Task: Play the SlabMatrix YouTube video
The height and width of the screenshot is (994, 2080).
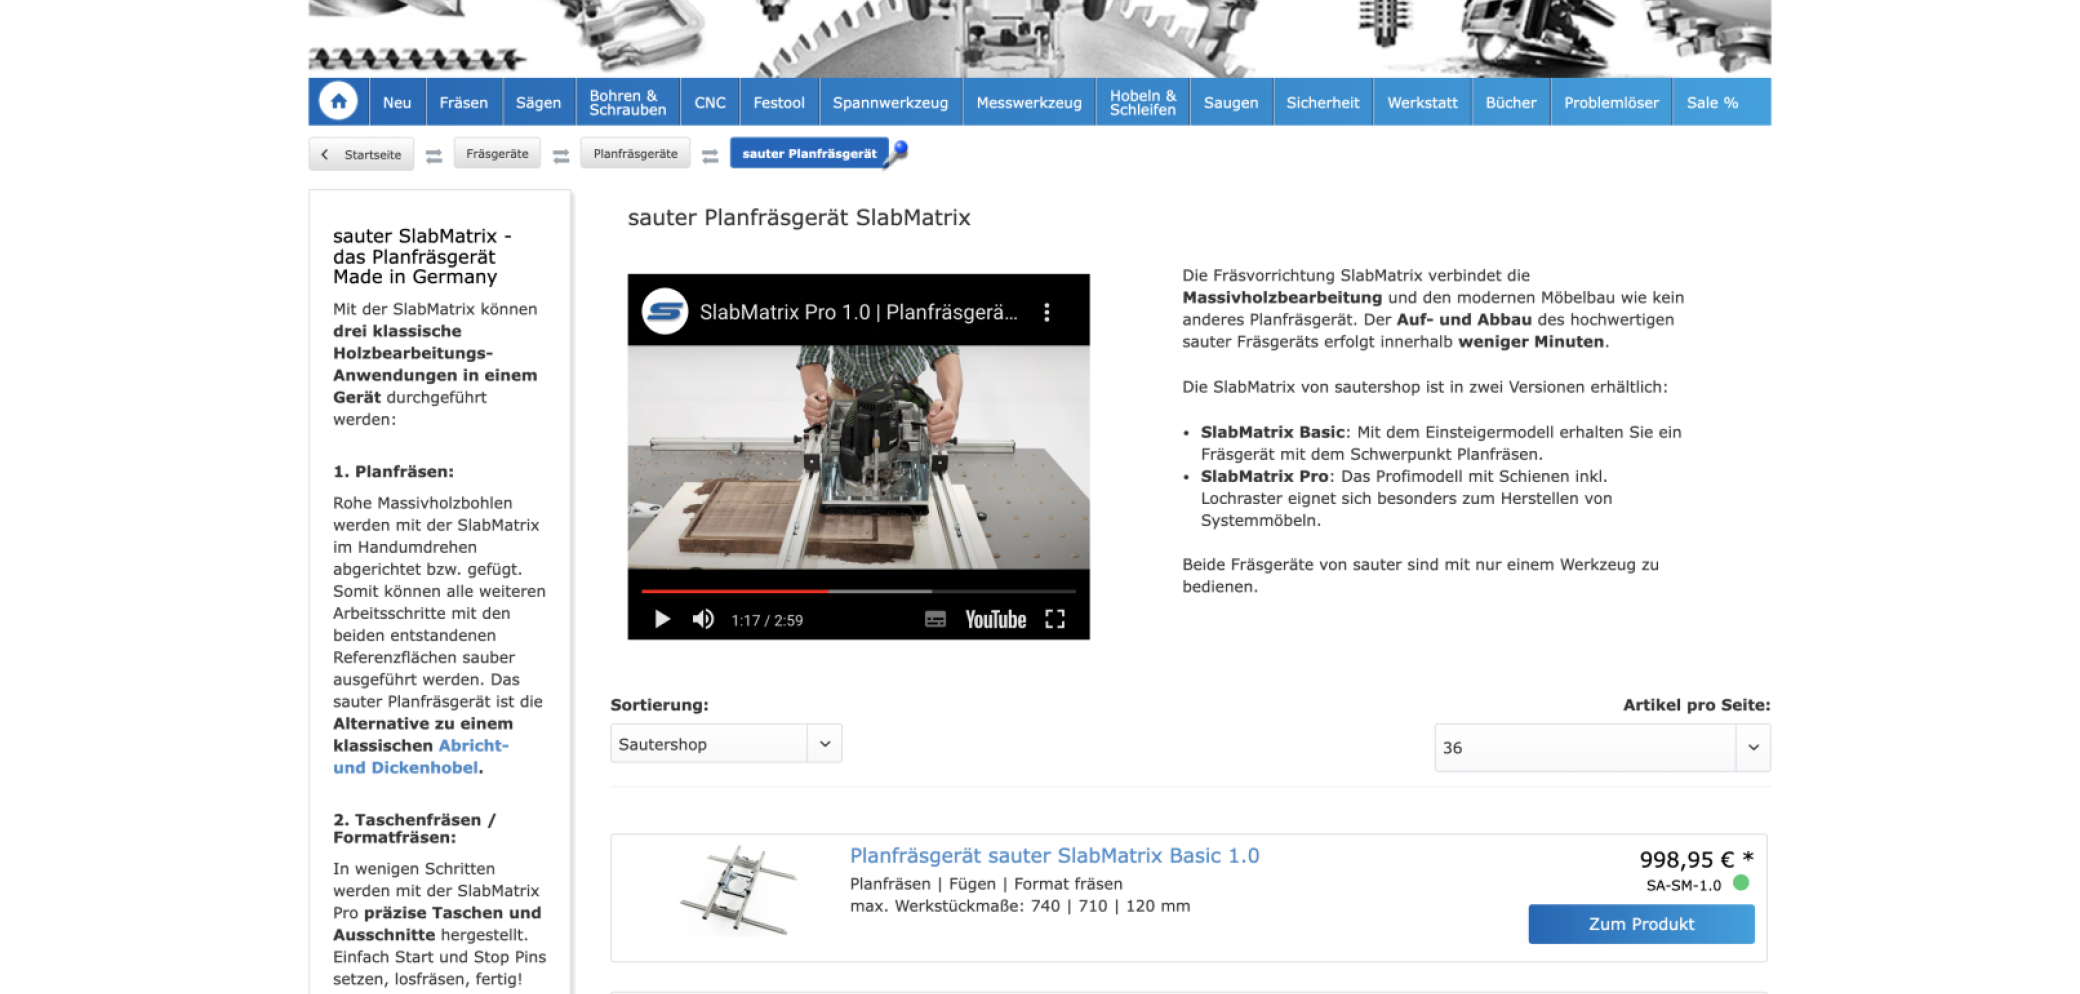Action: click(x=662, y=620)
